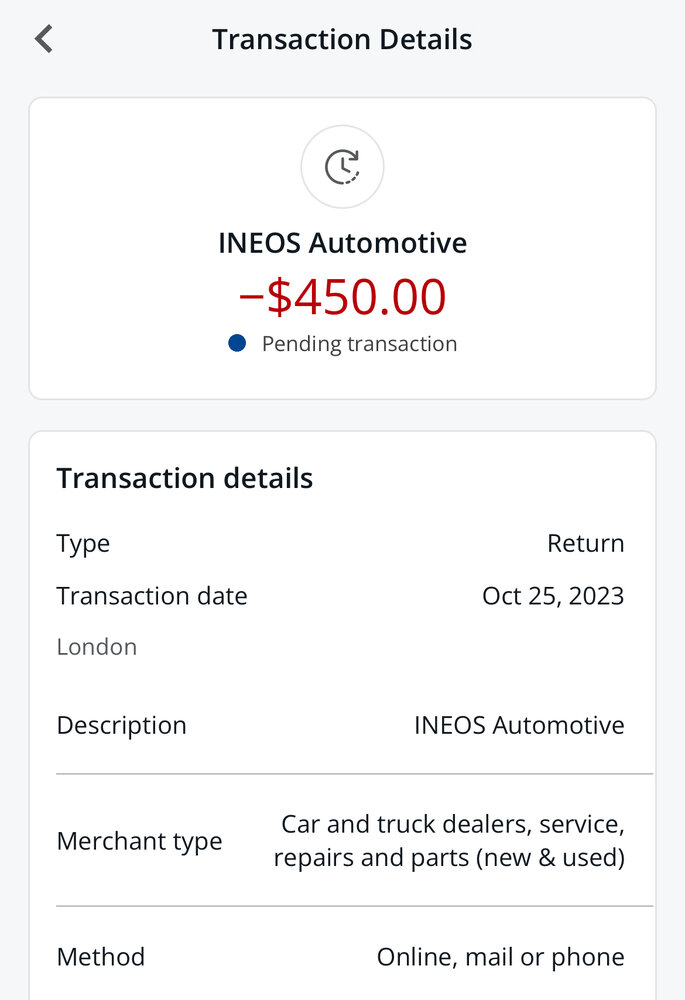Select the Method label

(101, 957)
